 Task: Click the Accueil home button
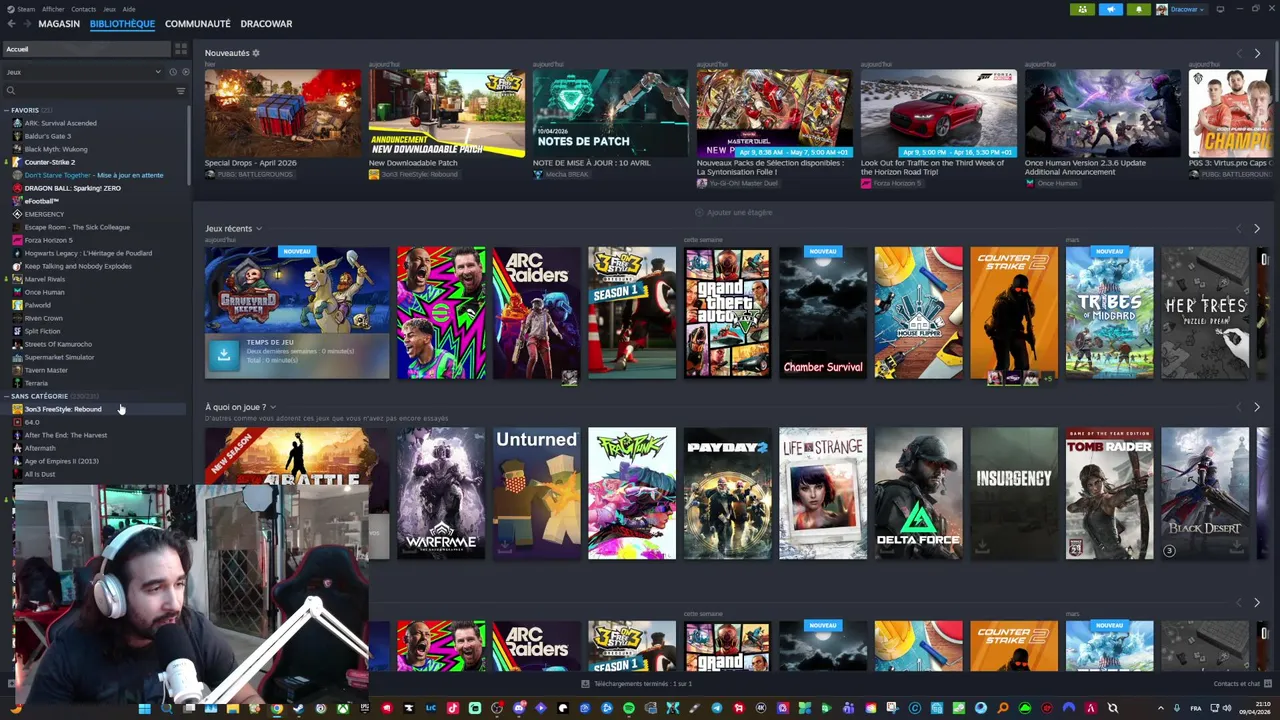tap(87, 49)
